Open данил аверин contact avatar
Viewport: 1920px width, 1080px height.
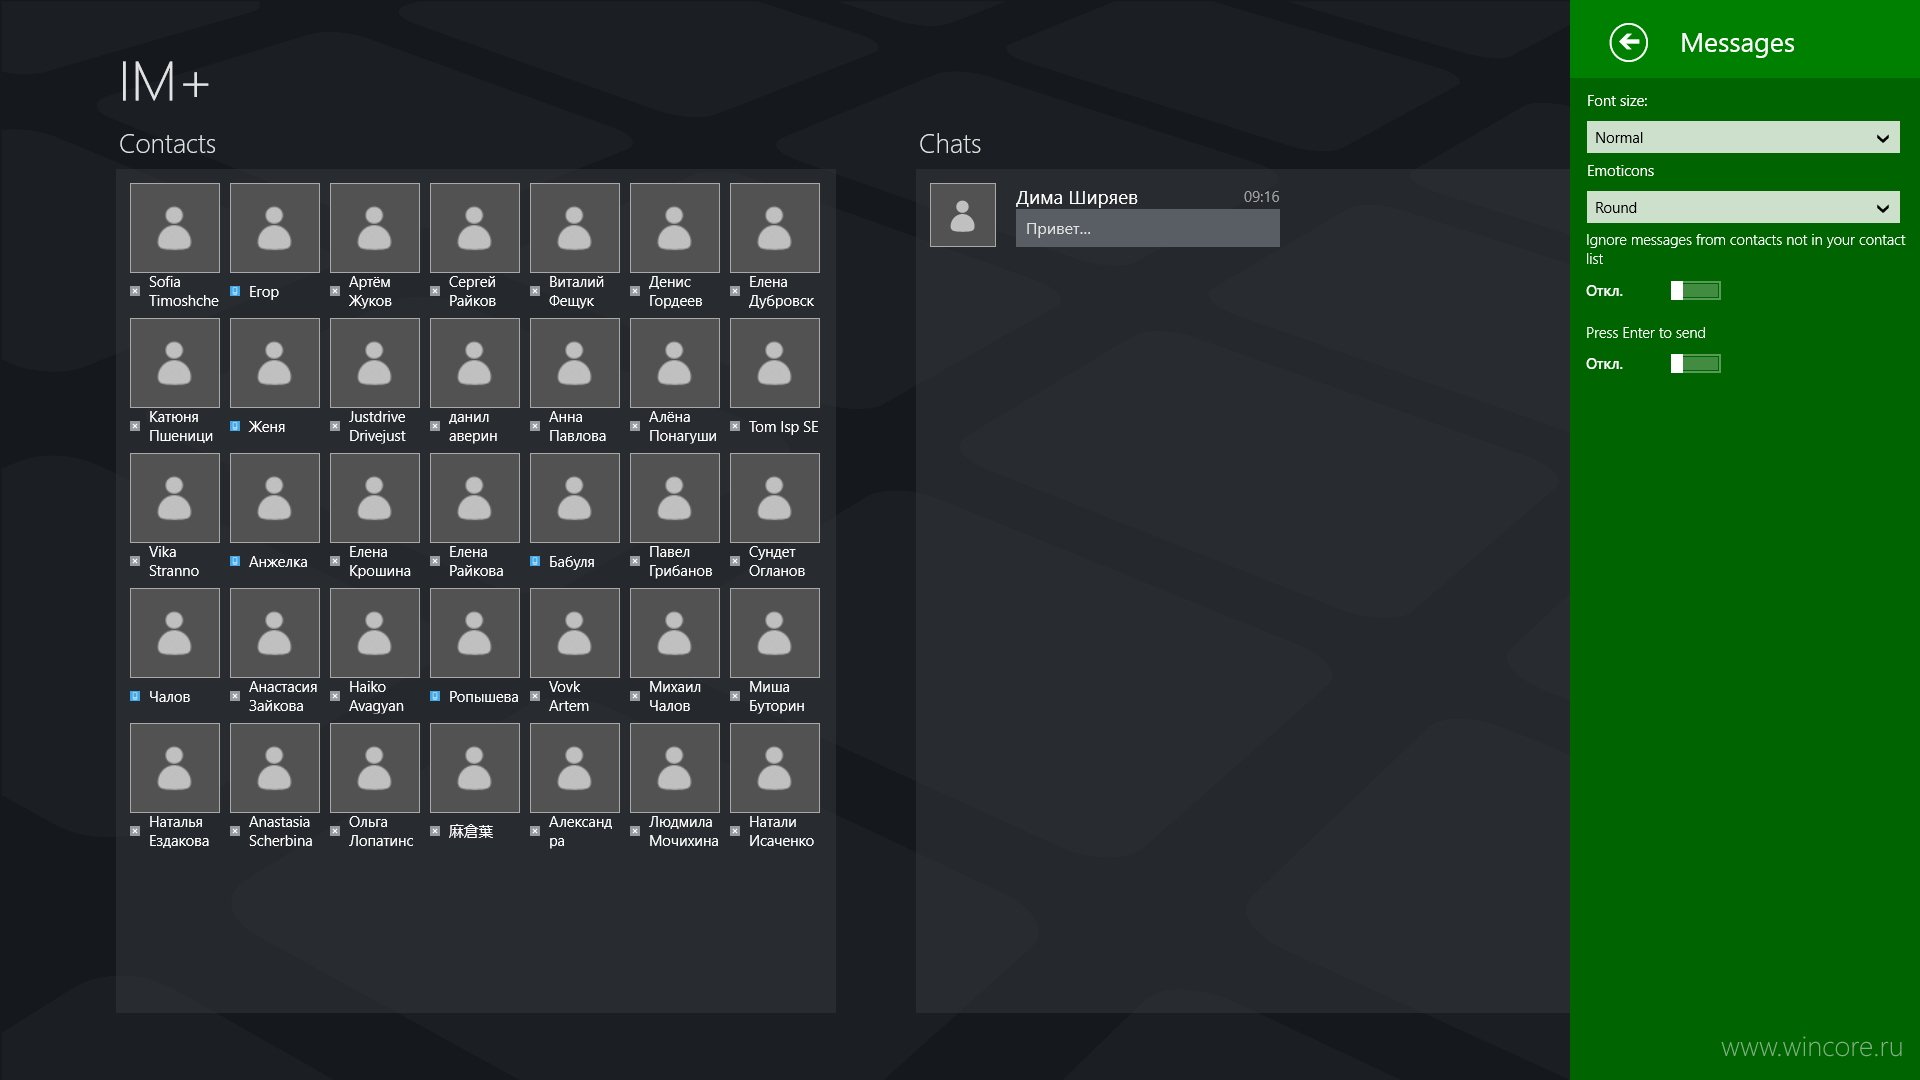(475, 363)
